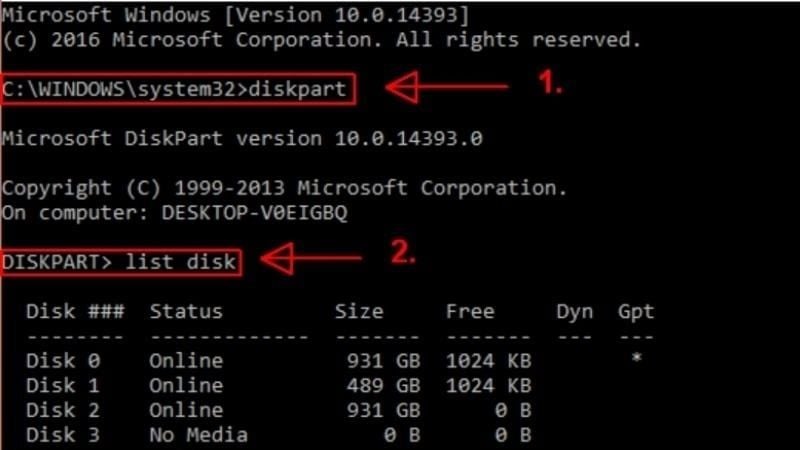Click the Gpt column header
The width and height of the screenshot is (800, 450).
[x=635, y=311]
